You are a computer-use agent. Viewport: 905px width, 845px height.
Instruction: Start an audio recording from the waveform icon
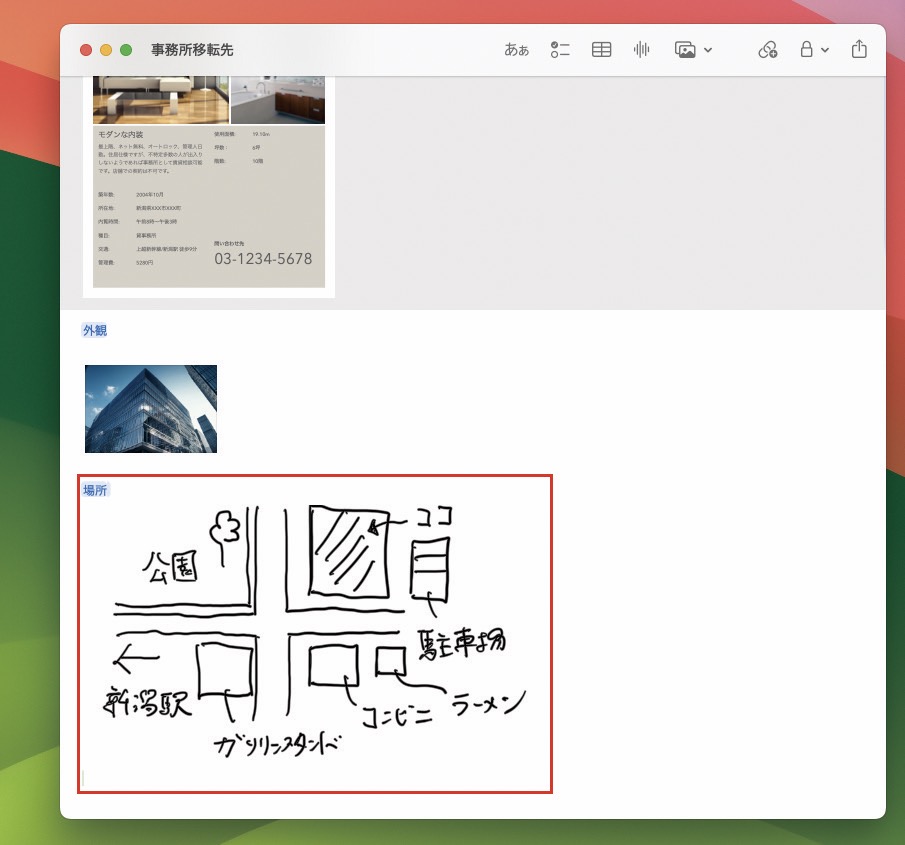coord(641,50)
